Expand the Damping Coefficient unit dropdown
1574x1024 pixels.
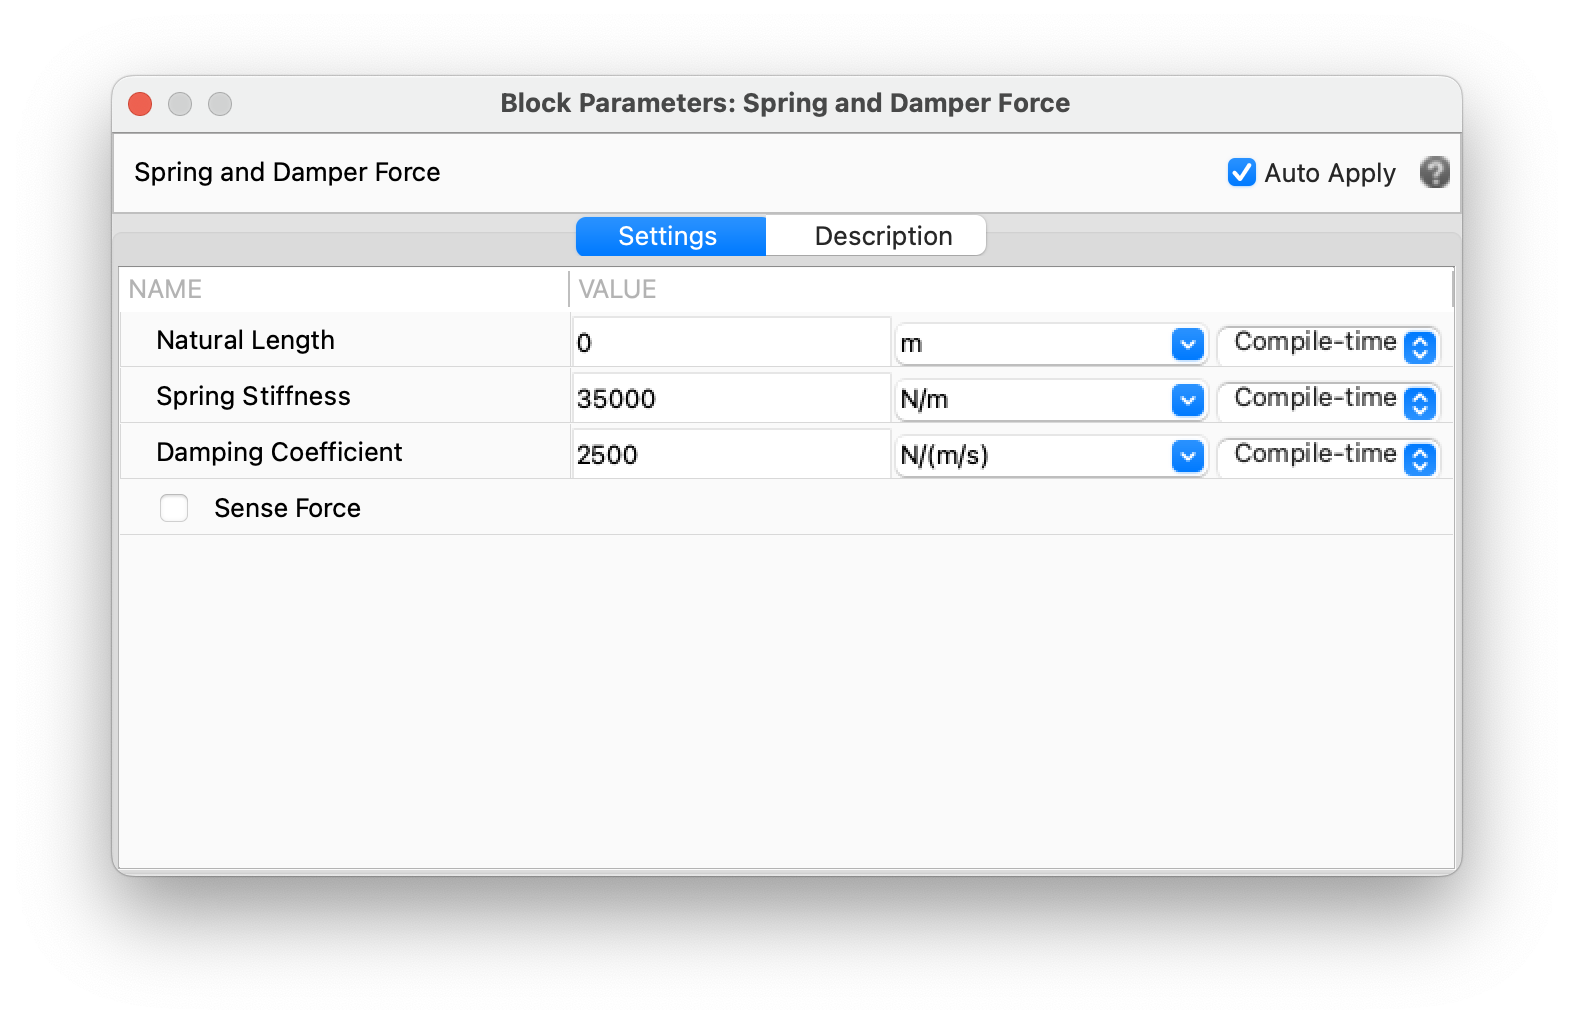[x=1187, y=456]
